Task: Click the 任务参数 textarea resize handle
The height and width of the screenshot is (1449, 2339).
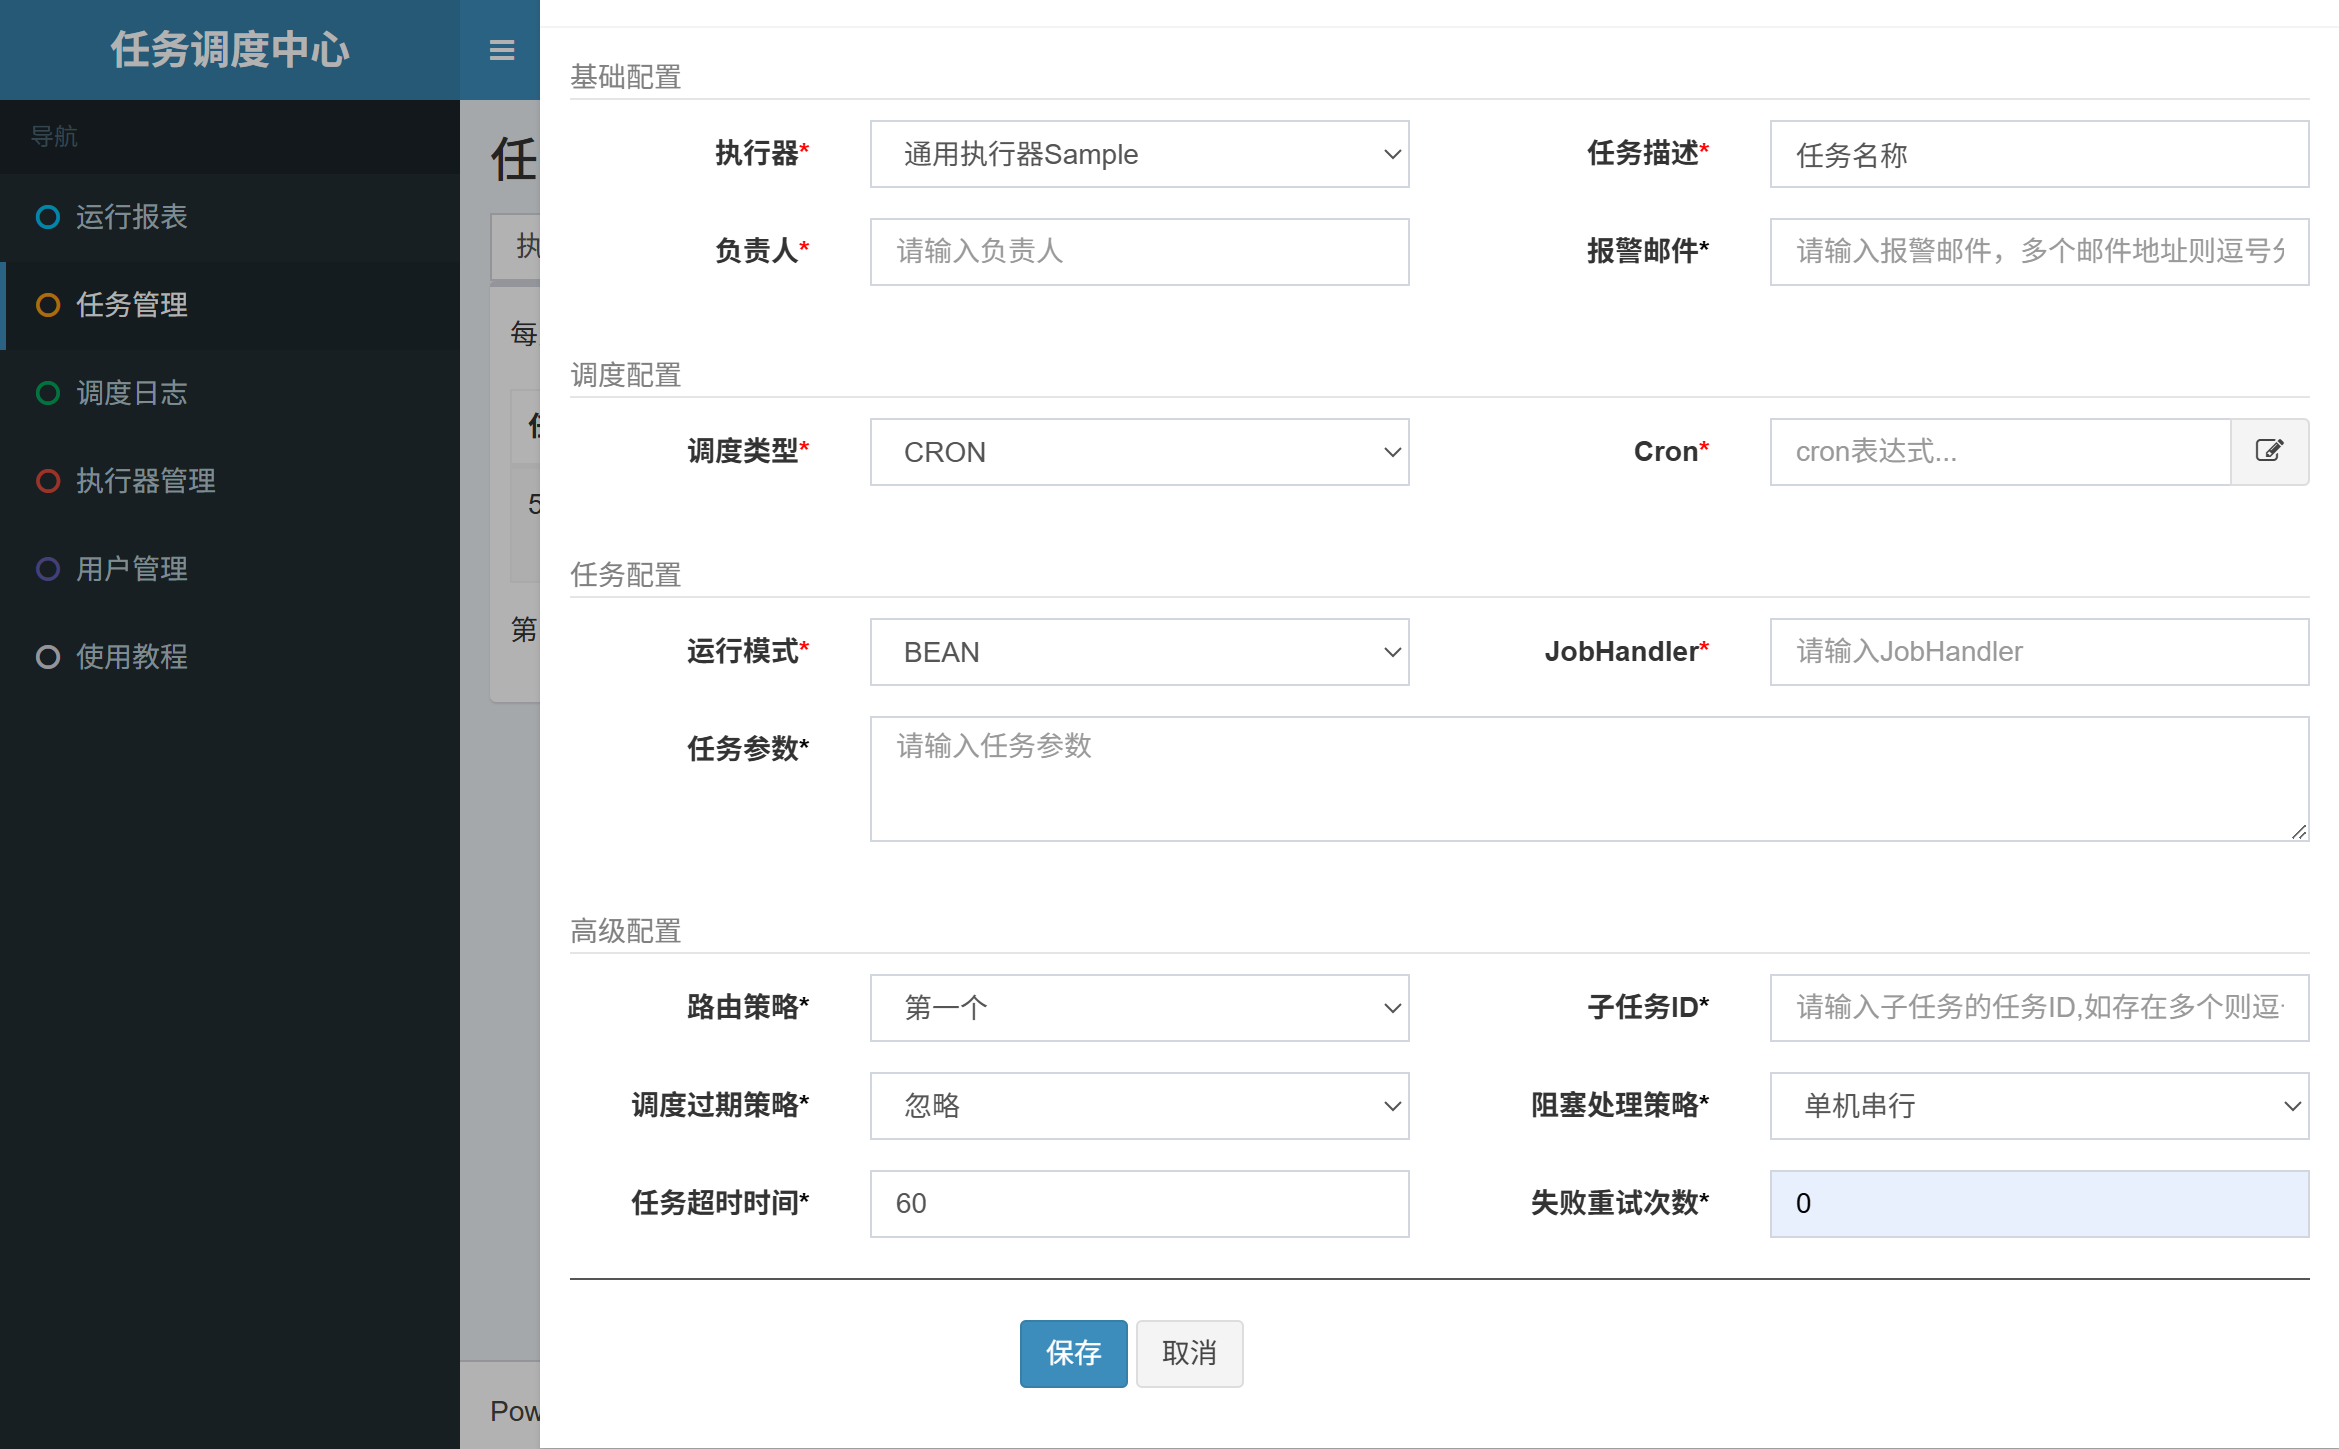Action: 2298,831
